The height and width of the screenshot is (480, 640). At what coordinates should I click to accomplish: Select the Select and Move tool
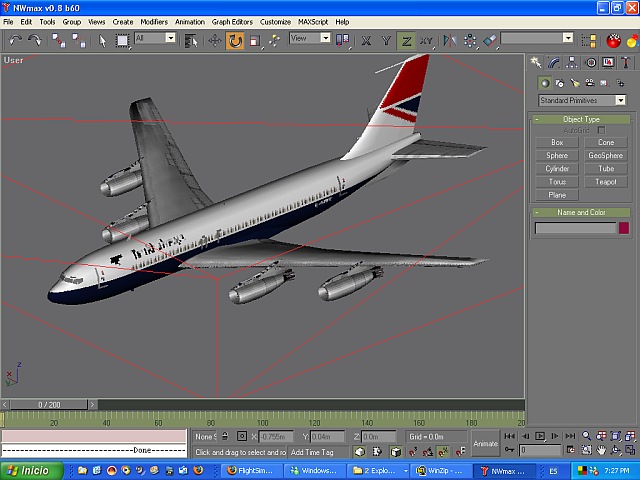click(x=215, y=40)
